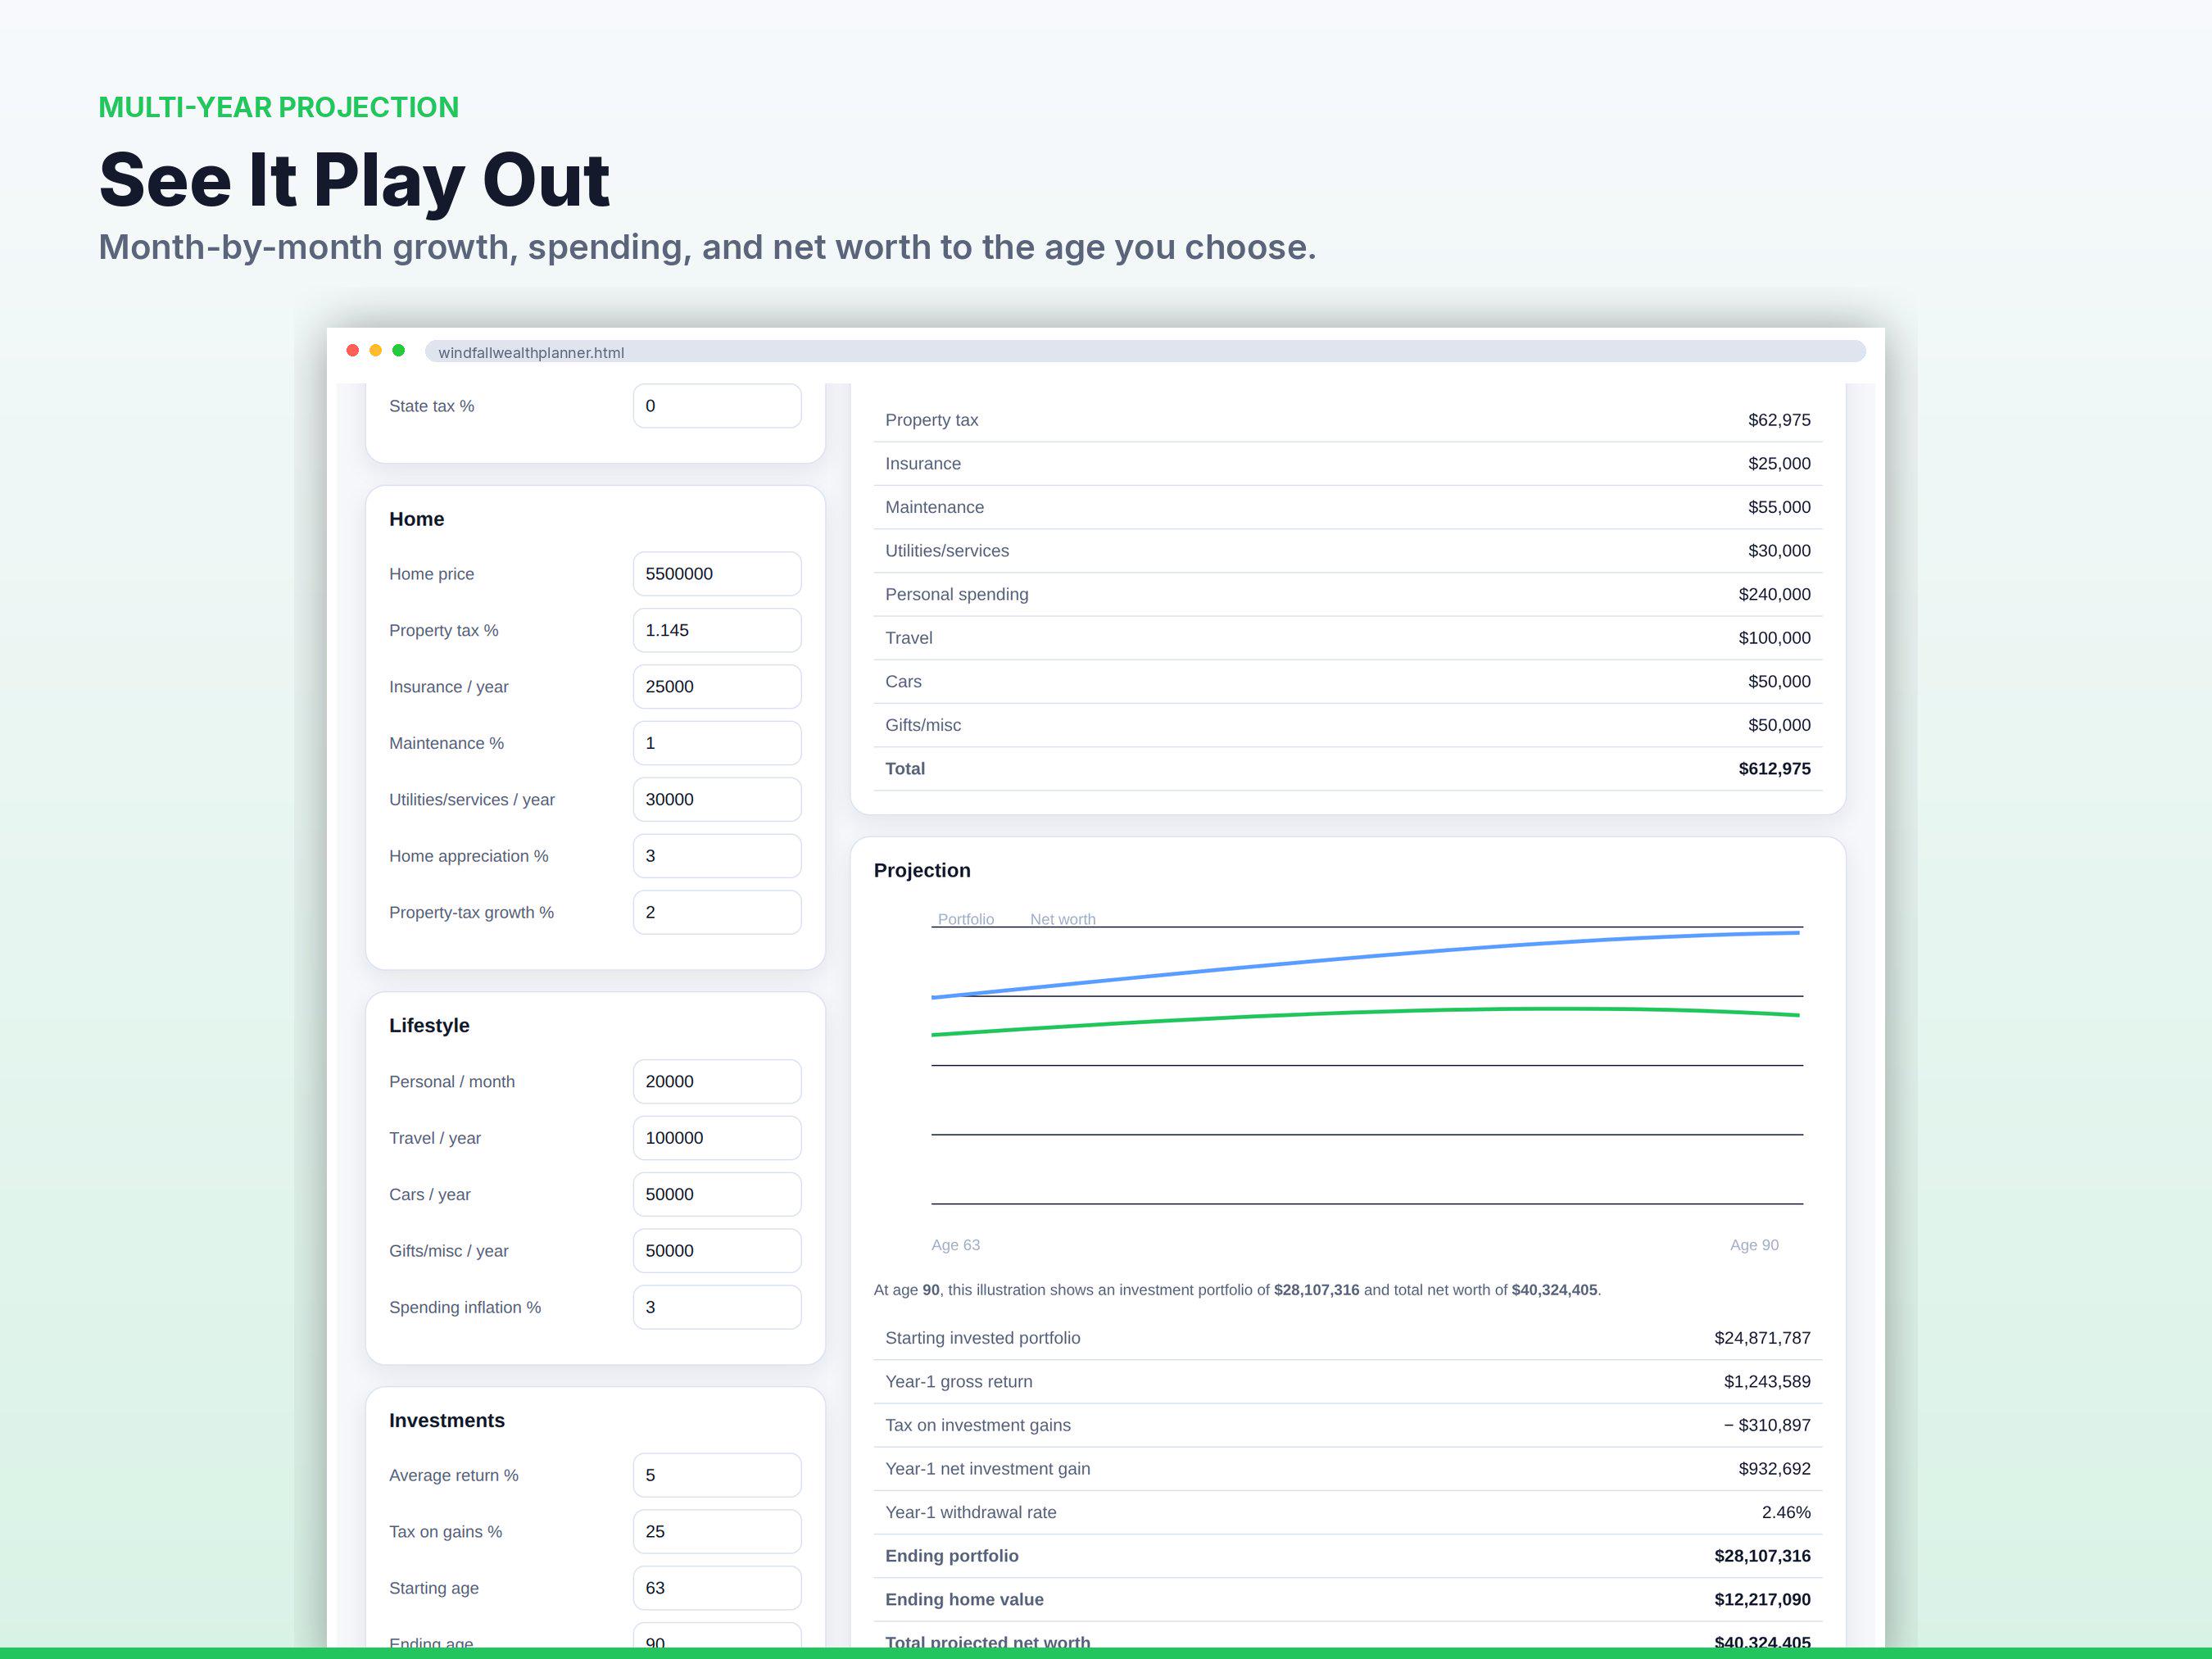Click the Year-1 net investment gain value
This screenshot has height=1659, width=2212.
pyautogui.click(x=1774, y=1469)
